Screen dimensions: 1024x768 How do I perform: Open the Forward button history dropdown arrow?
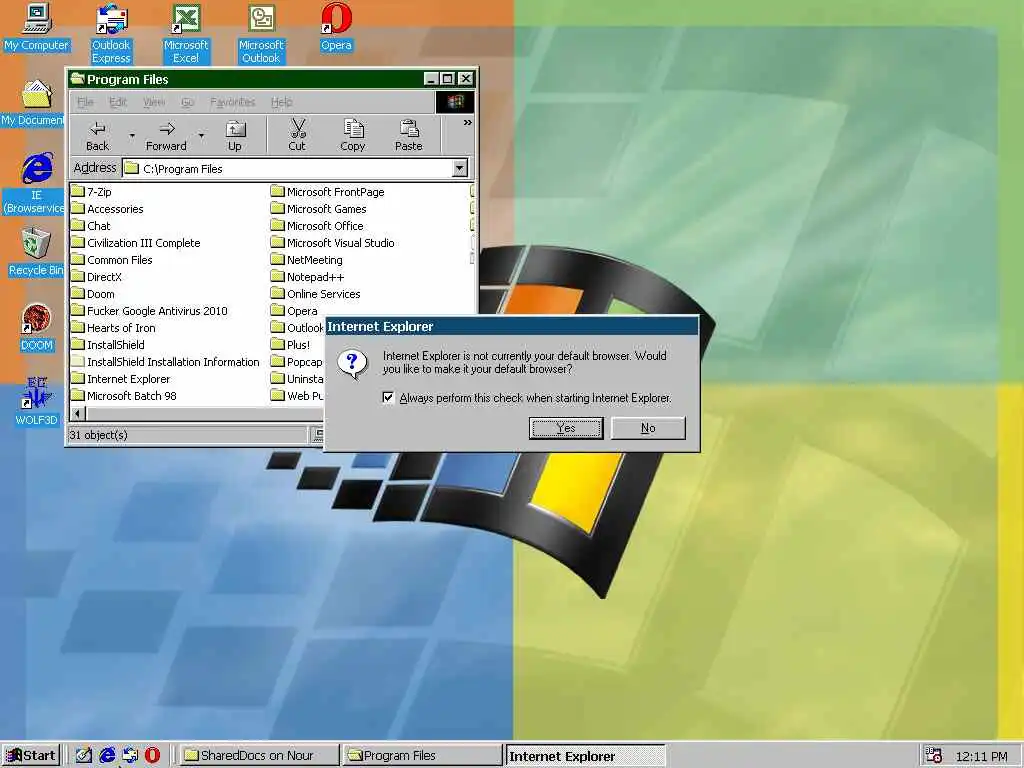click(201, 136)
